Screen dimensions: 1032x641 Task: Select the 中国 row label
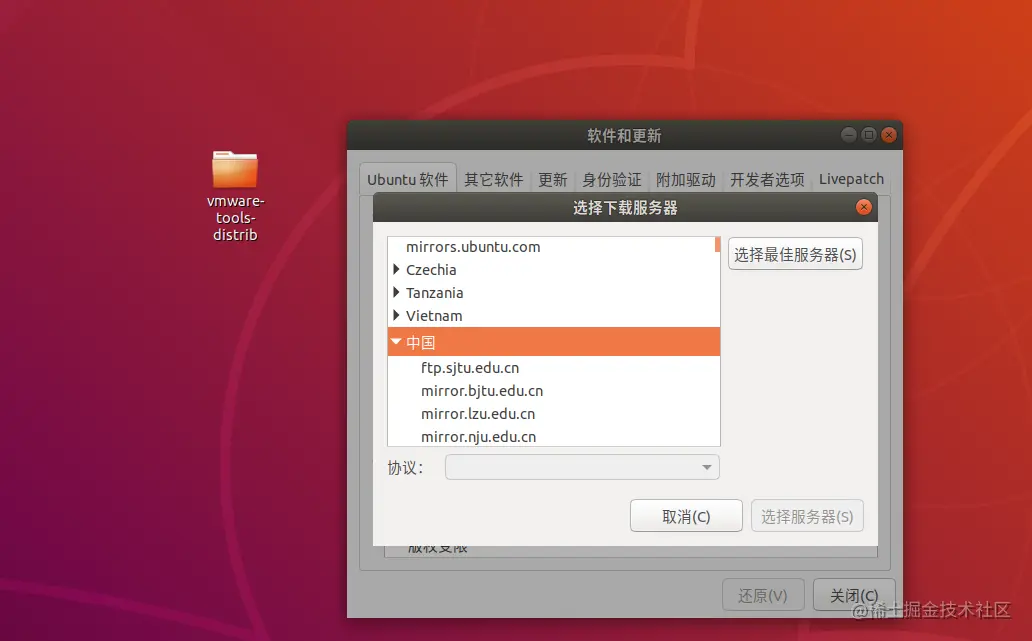421,342
